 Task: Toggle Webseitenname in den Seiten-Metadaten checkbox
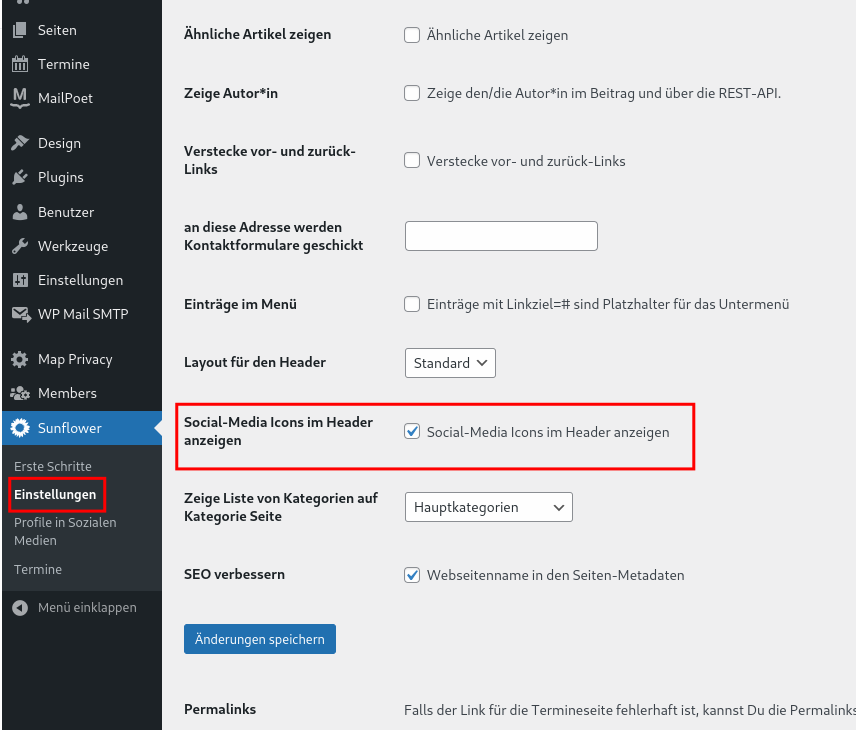[x=412, y=575]
